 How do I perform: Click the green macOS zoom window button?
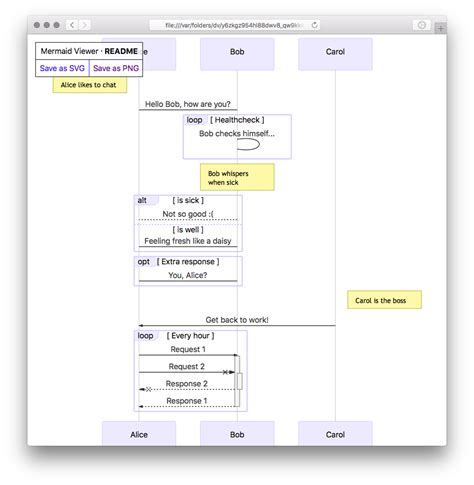tap(57, 25)
